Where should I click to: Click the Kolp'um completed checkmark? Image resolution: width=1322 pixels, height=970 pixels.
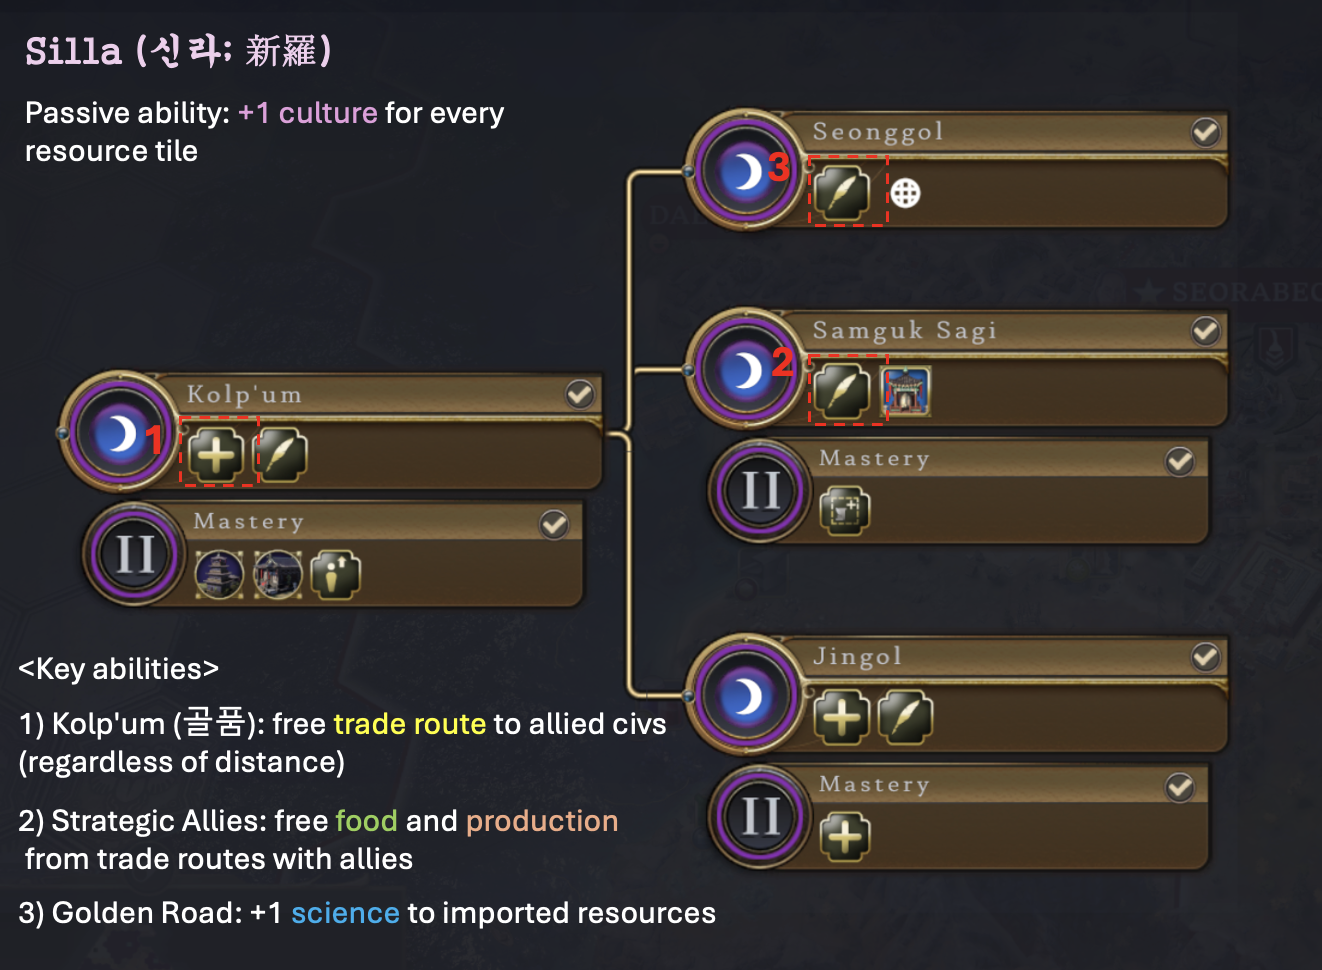(580, 394)
